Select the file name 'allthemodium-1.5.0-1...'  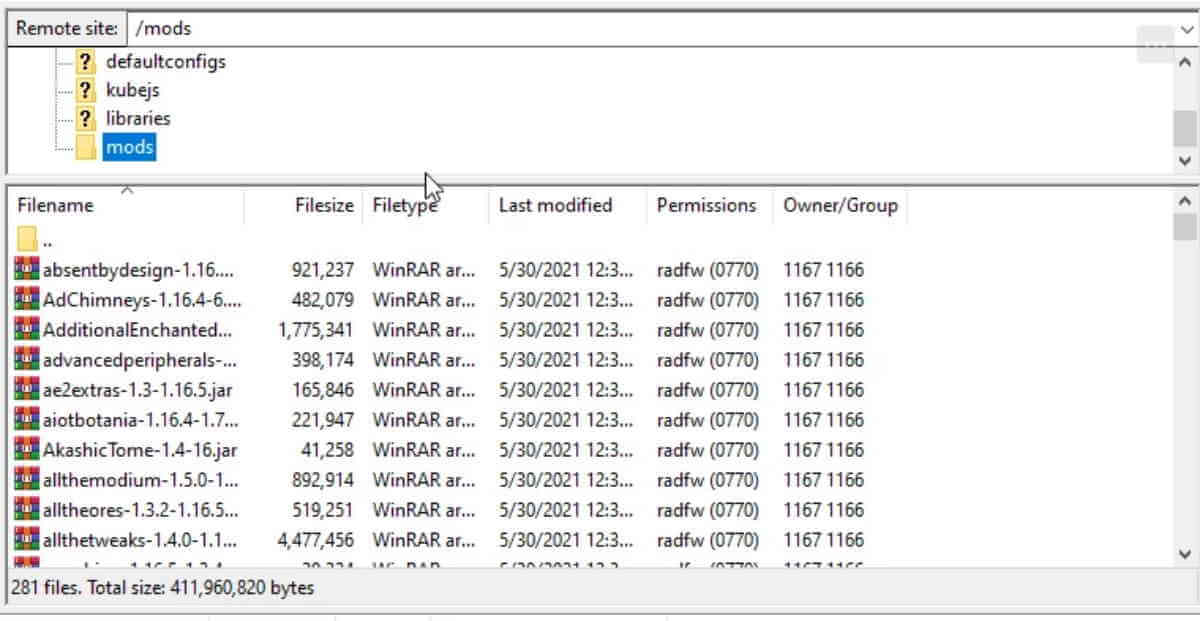pyautogui.click(x=141, y=479)
